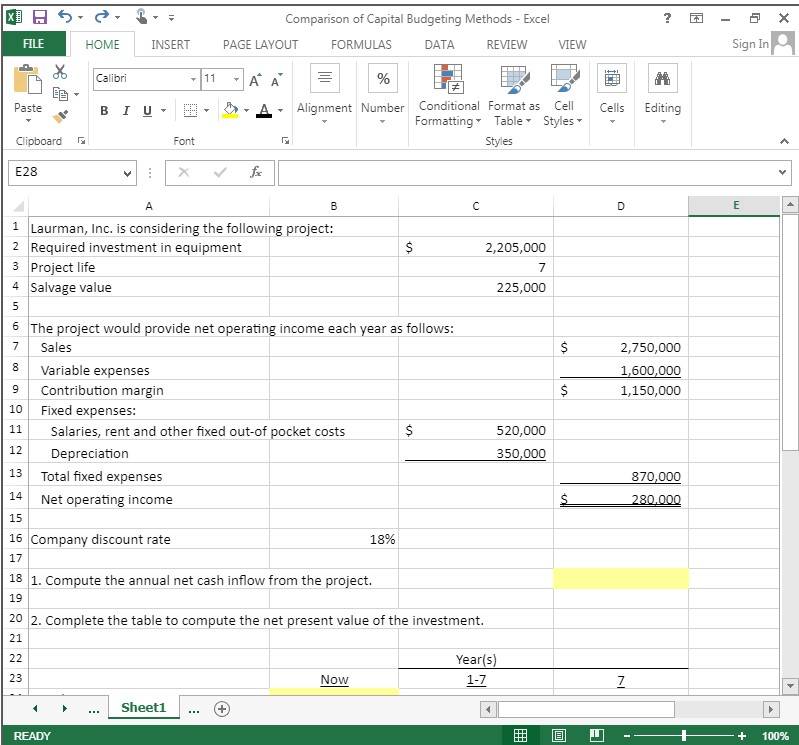The width and height of the screenshot is (799, 745).
Task: Click the formula bar input field
Action: click(528, 173)
